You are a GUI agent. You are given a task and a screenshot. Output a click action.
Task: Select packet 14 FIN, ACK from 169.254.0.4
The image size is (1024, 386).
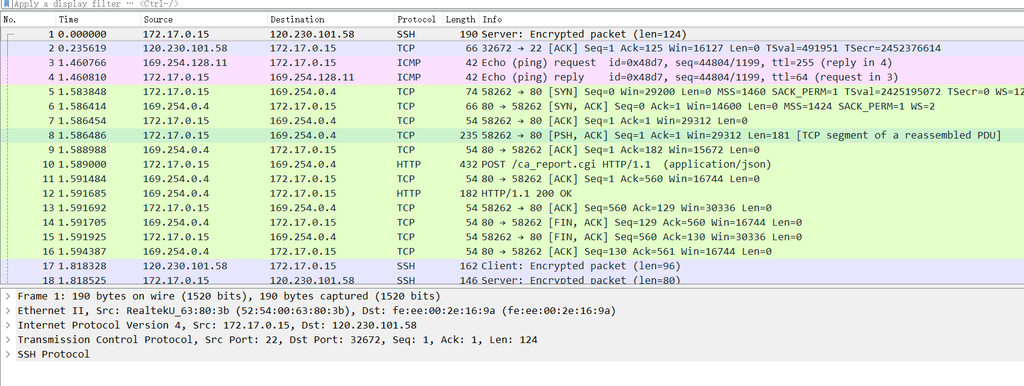[x=512, y=223]
